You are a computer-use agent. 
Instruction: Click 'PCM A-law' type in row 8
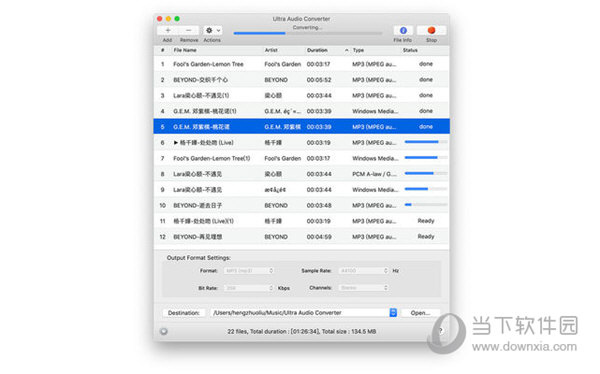(374, 174)
